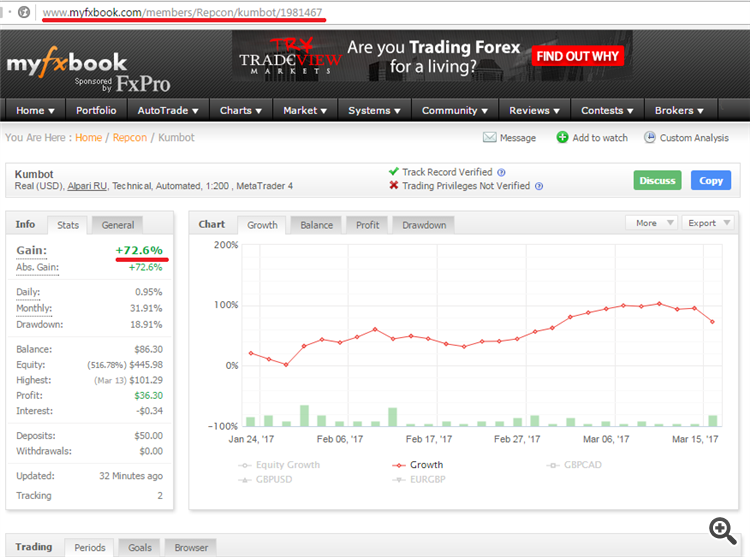Image resolution: width=750 pixels, height=557 pixels.
Task: Click the Custom Analysis link
Action: [x=694, y=138]
